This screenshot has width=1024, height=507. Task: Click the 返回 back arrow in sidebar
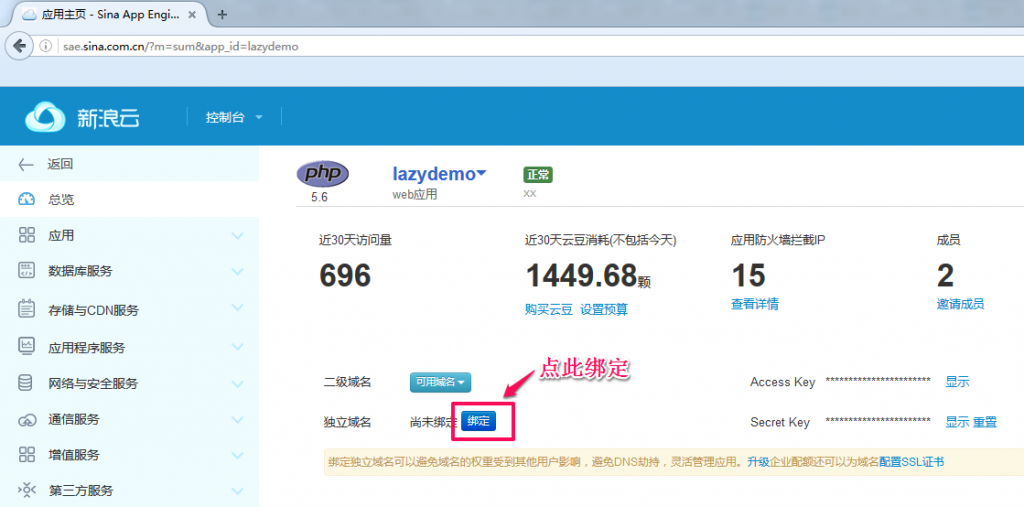click(x=27, y=164)
